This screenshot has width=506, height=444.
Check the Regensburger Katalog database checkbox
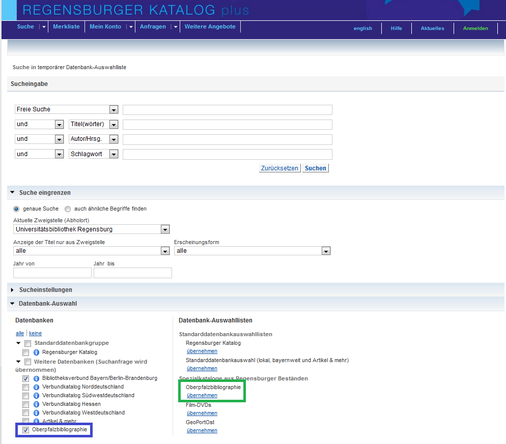click(x=26, y=352)
